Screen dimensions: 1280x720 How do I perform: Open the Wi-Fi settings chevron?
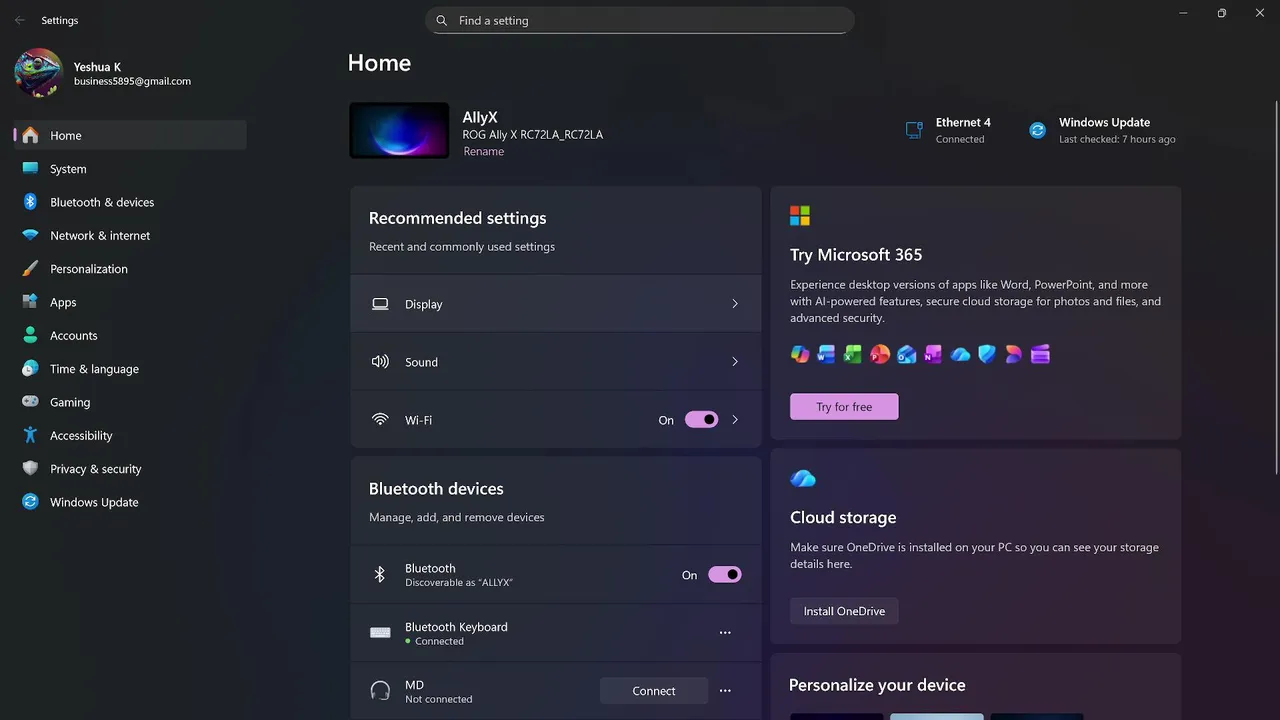[x=735, y=420]
